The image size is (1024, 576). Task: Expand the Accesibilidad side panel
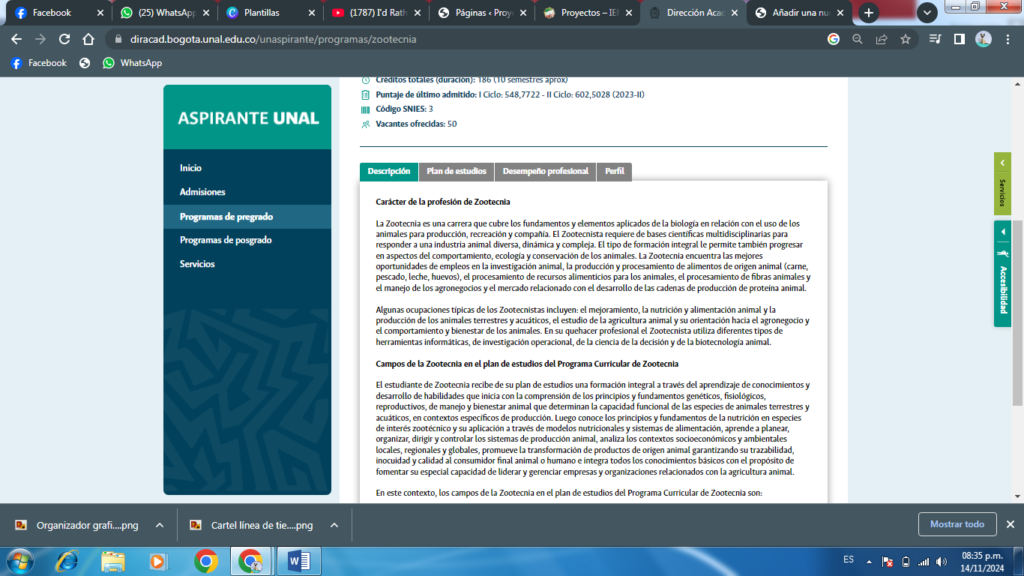[1002, 273]
